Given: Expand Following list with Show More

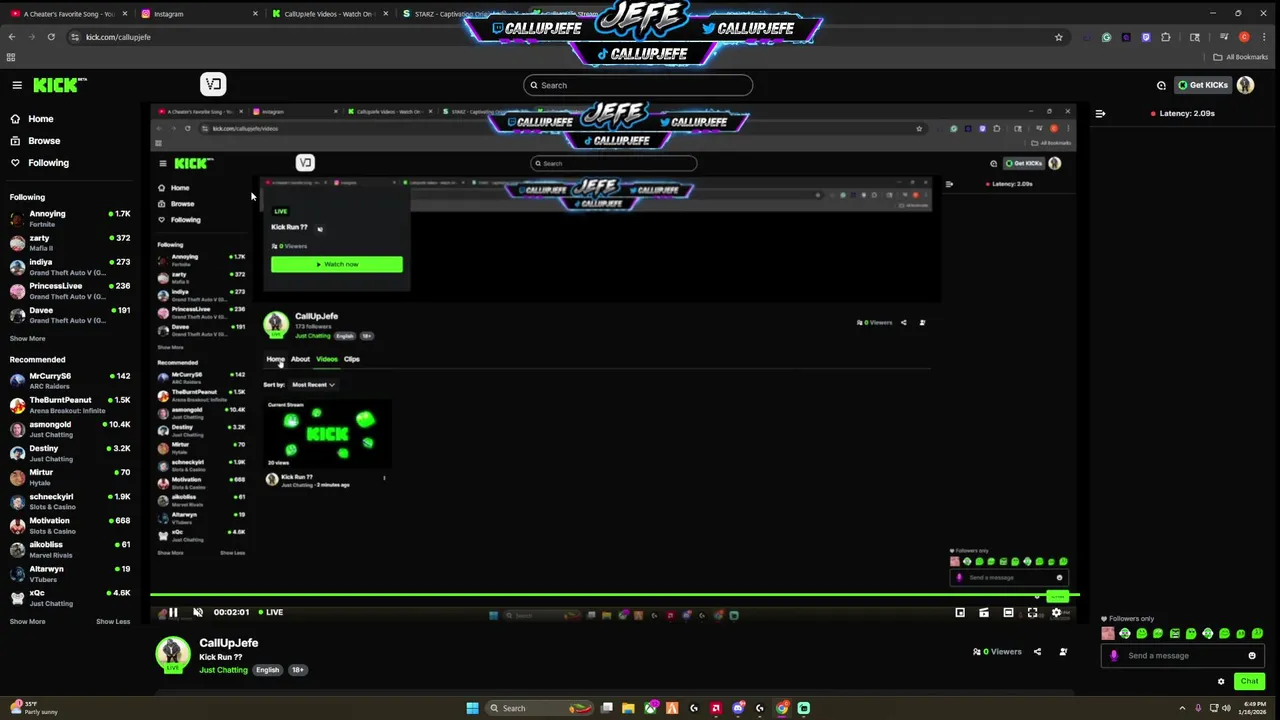Looking at the screenshot, I should pyautogui.click(x=27, y=338).
